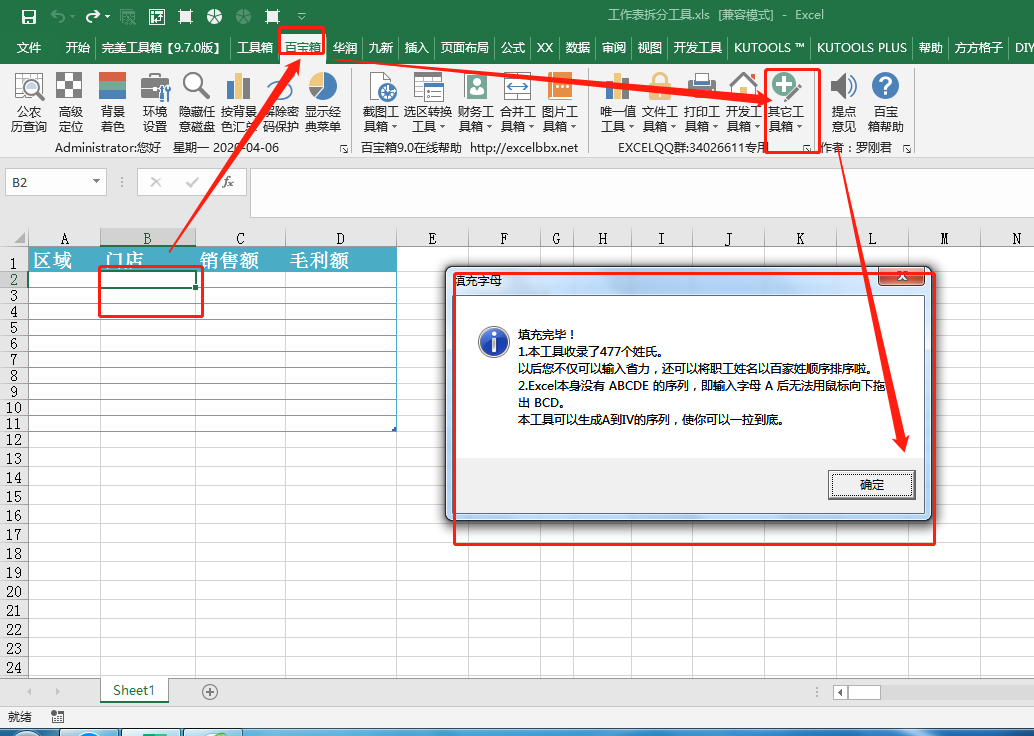Open 环境设置 environment settings
1034x736 pixels.
[155, 103]
